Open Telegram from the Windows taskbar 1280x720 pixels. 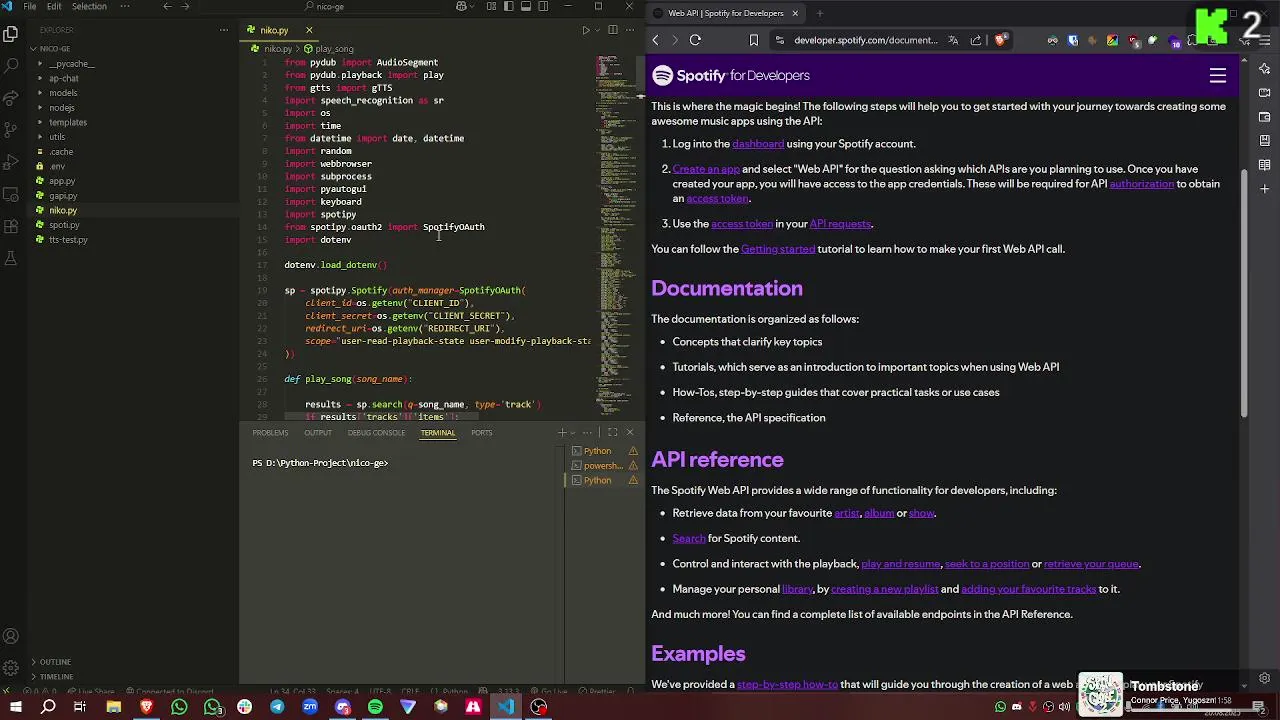click(277, 707)
